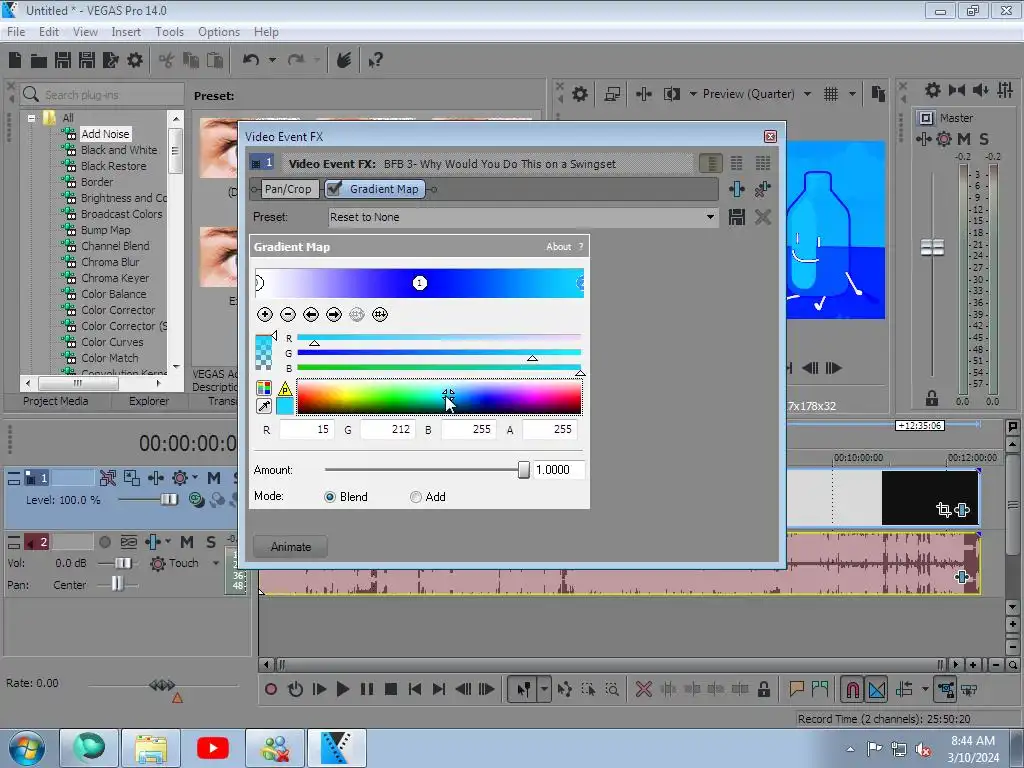Toggle the Gradient Map effect checkbox
This screenshot has width=1024, height=768.
click(334, 189)
